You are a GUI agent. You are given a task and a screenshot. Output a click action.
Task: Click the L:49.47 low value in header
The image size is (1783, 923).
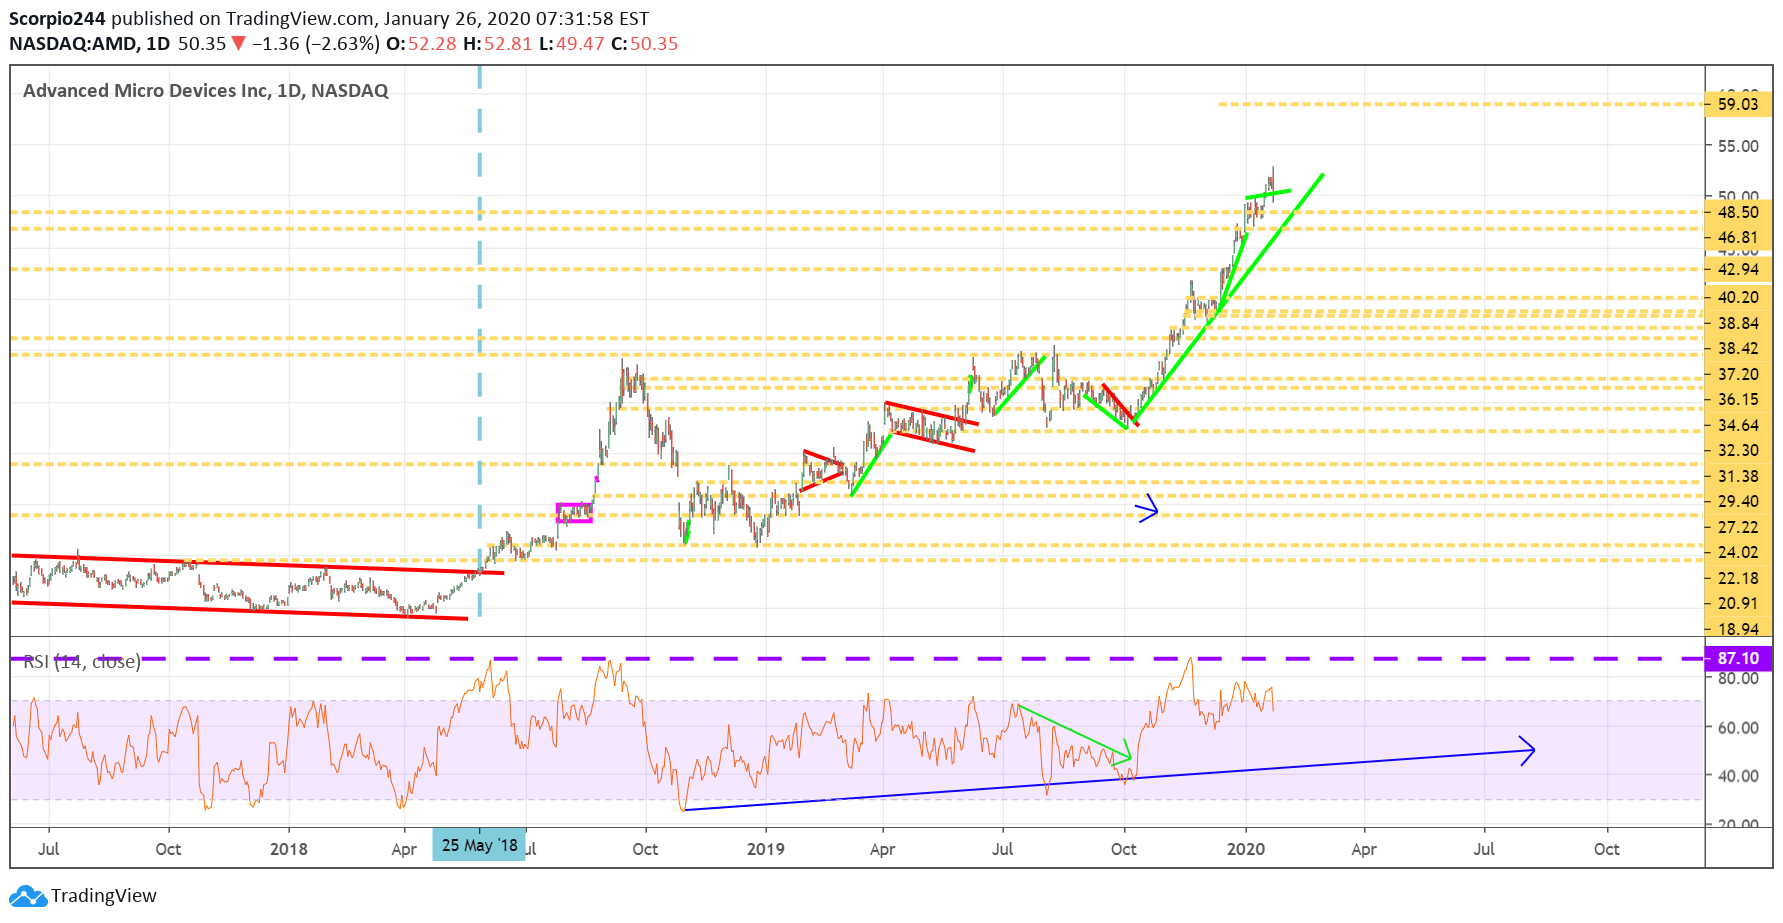[x=571, y=44]
